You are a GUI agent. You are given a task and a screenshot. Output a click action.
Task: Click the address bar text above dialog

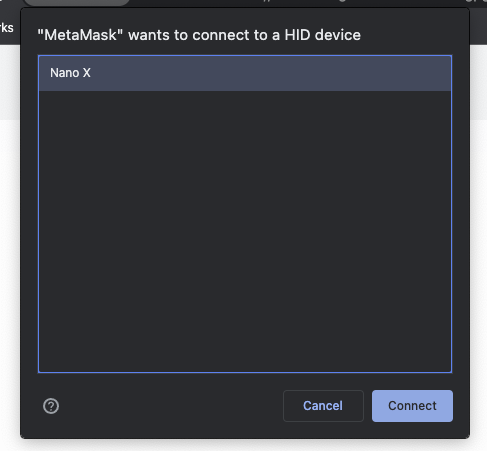point(303,1)
